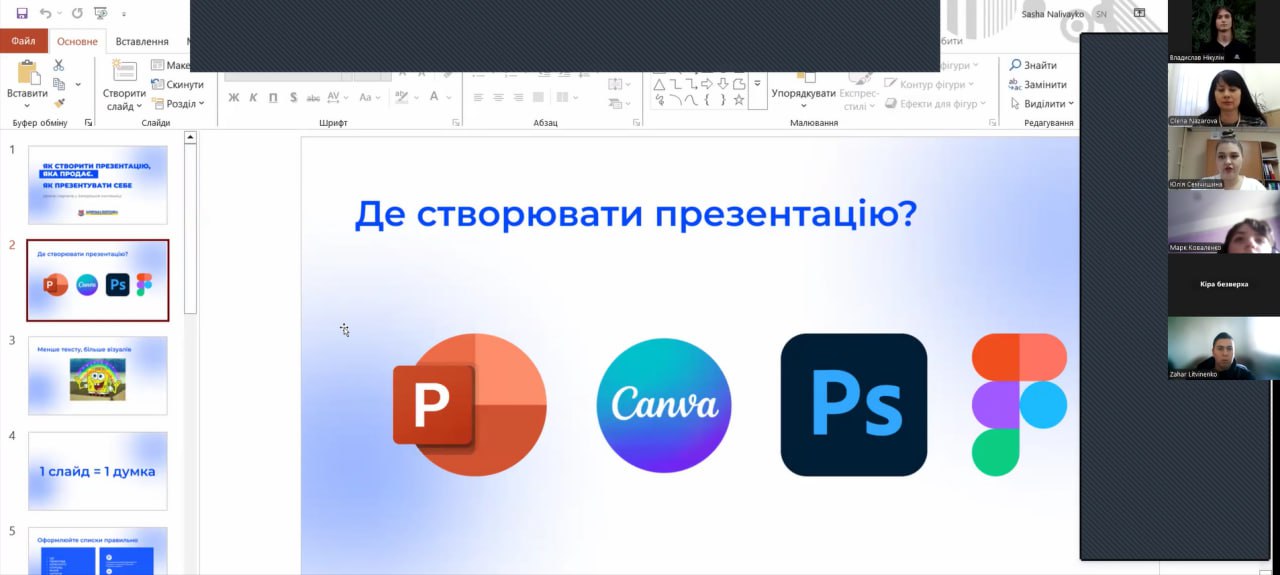Click the Save icon in quick access toolbar
The image size is (1280, 575).
point(22,14)
